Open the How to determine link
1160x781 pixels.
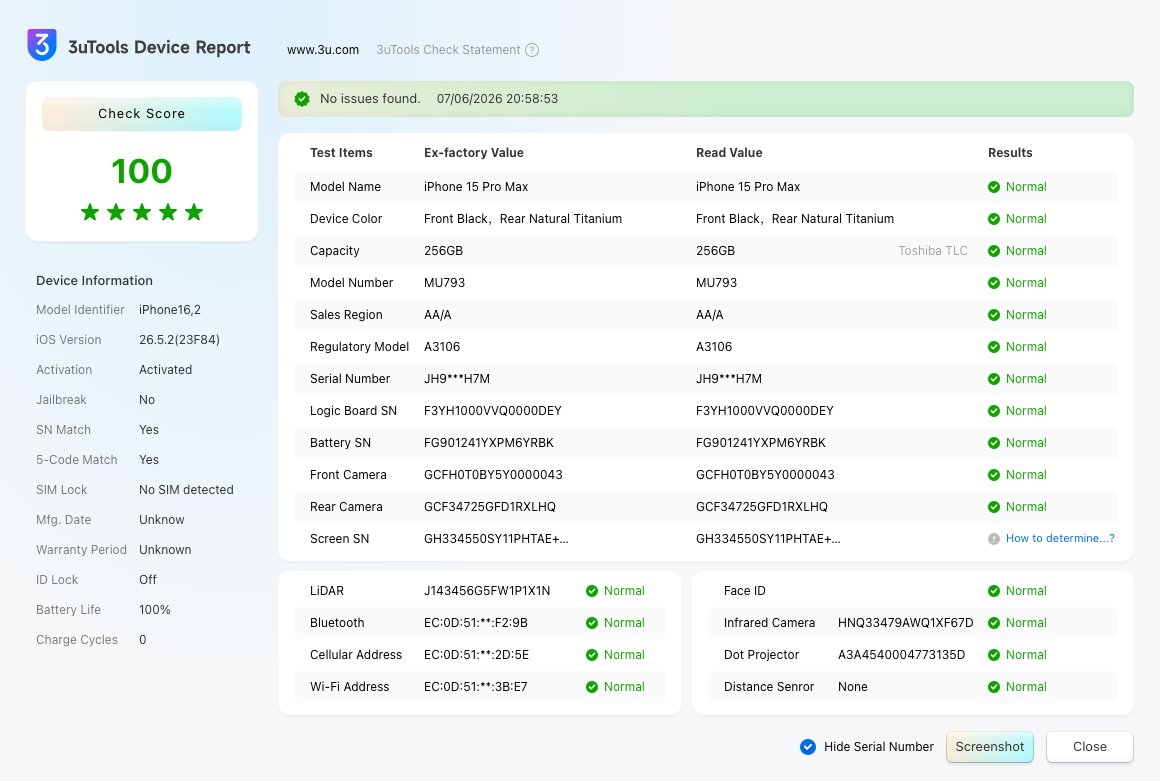[1059, 538]
